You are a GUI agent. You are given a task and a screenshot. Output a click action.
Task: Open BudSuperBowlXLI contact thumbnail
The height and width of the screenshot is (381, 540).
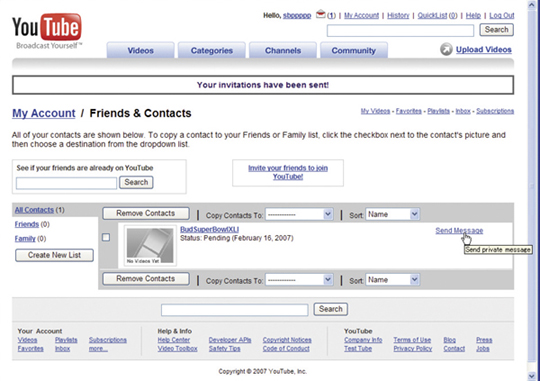pos(150,246)
